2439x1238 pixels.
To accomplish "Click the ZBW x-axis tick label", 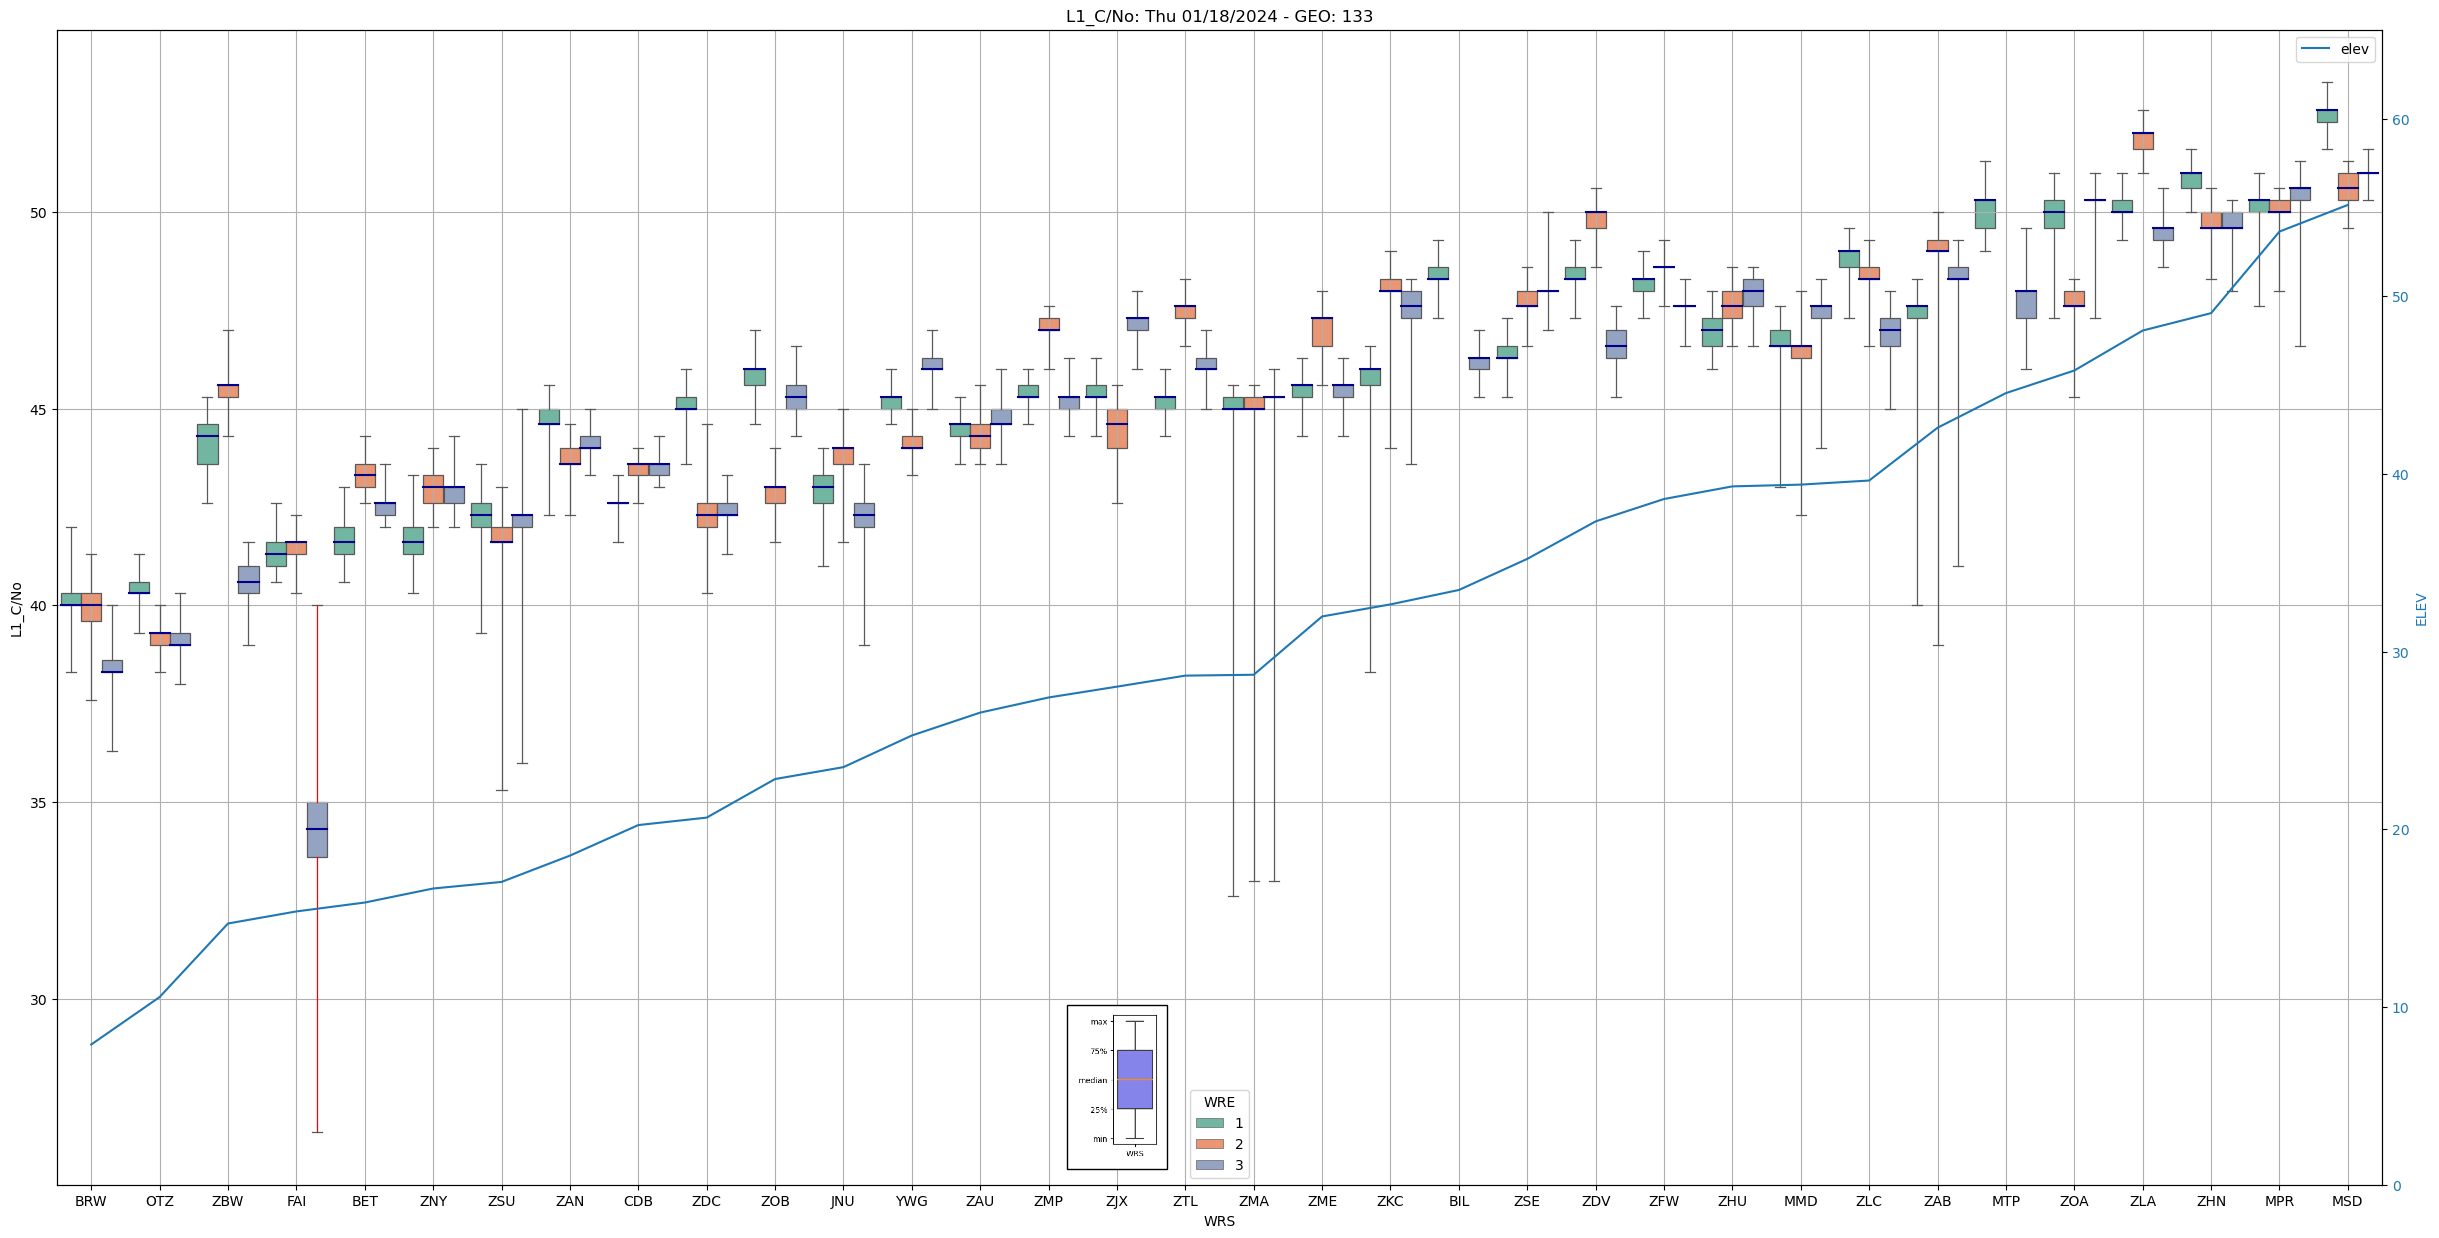I will click(x=228, y=1201).
